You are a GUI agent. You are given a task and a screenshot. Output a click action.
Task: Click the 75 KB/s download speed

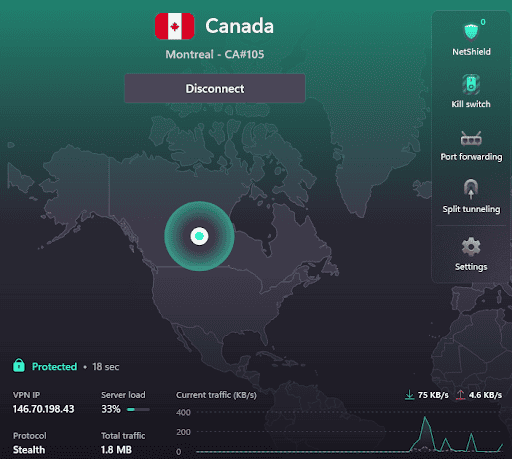433,395
